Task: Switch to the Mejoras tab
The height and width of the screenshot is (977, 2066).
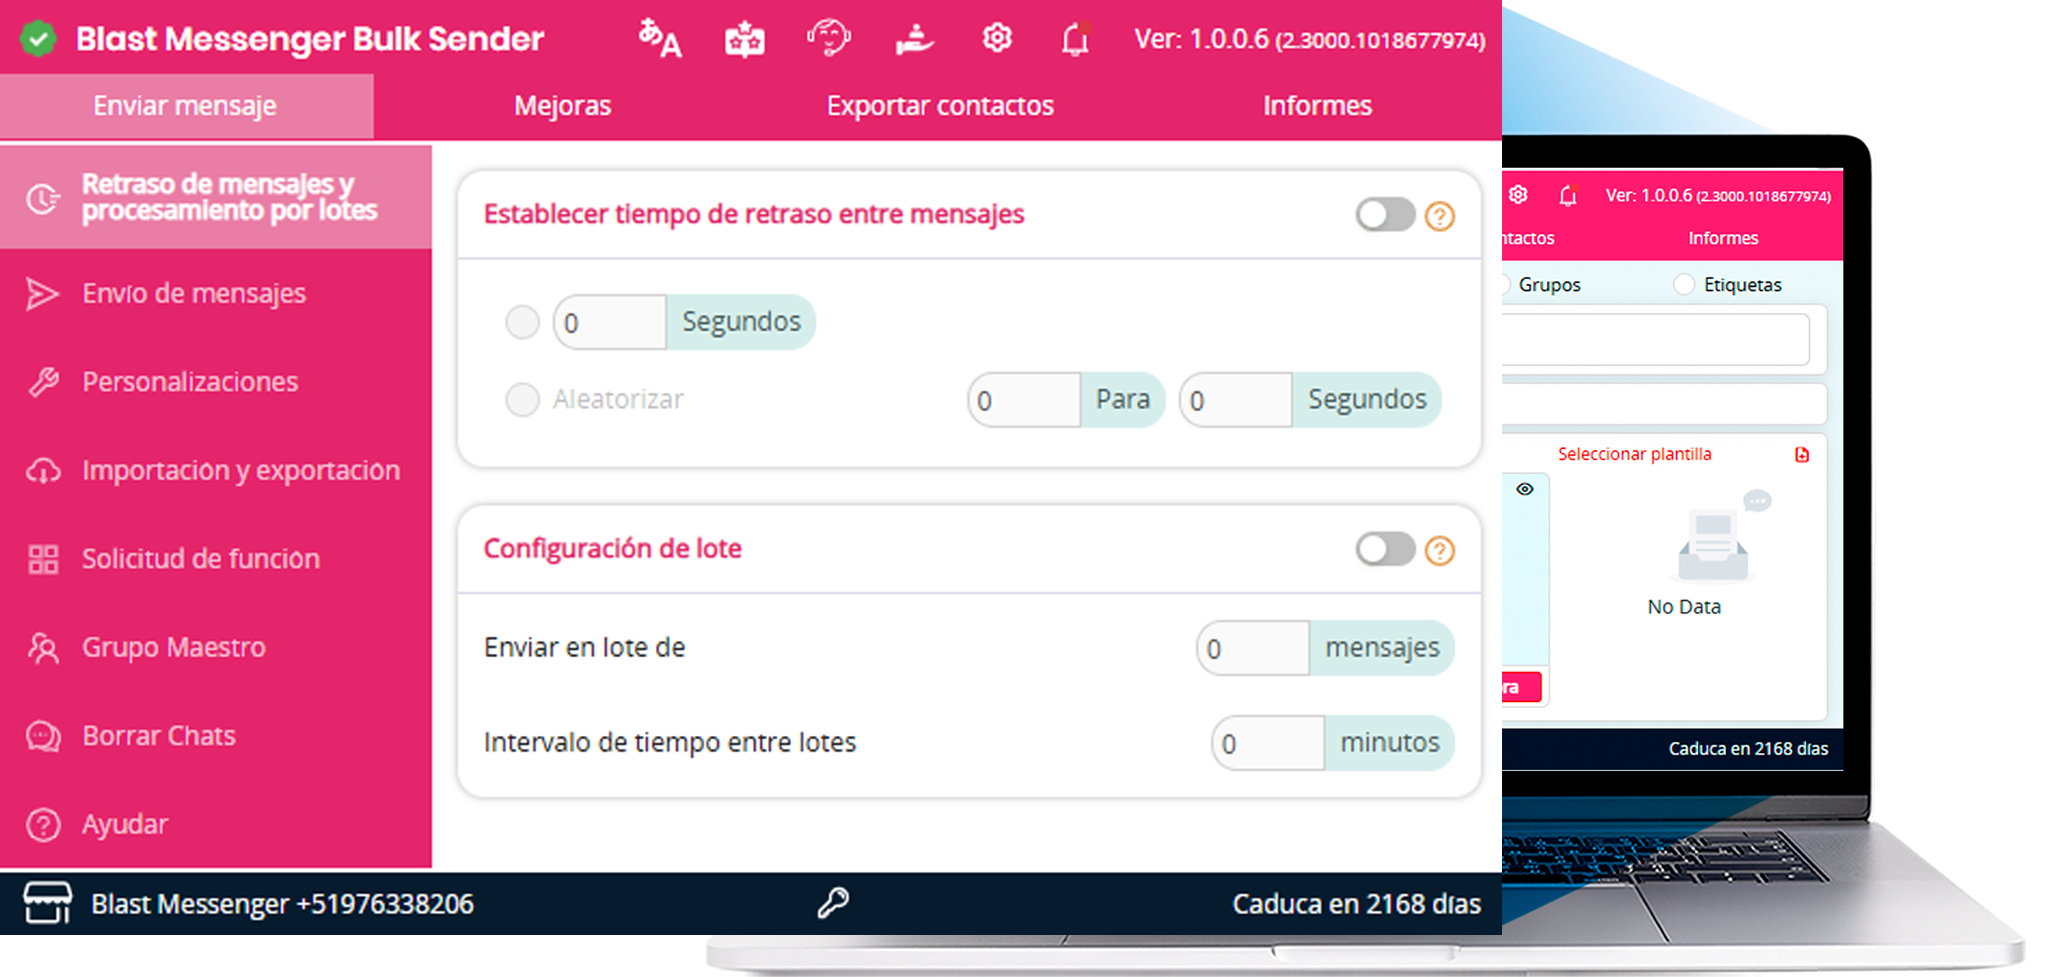Action: (562, 106)
